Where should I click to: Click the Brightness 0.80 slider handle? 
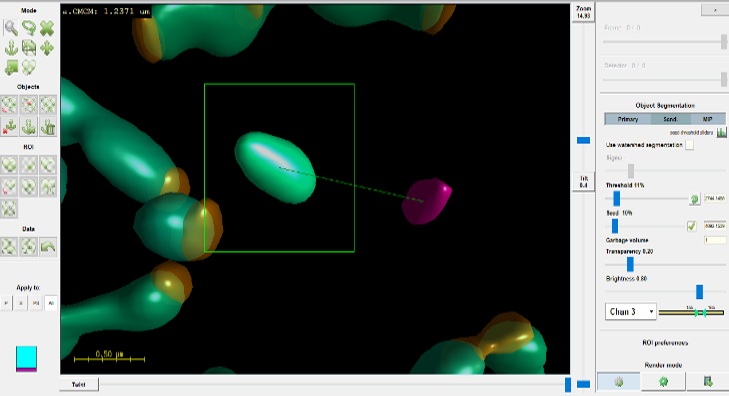click(x=699, y=291)
